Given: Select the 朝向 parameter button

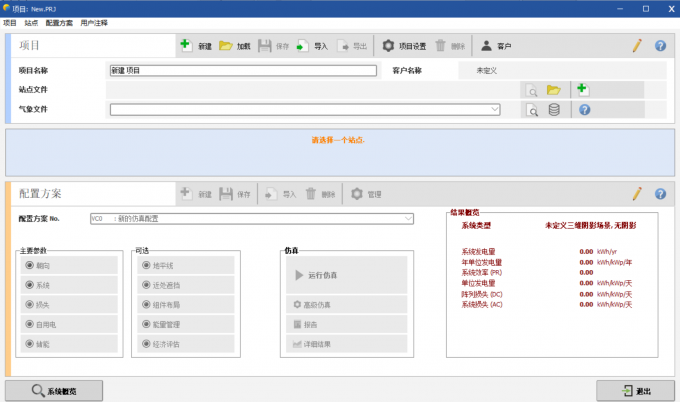Looking at the screenshot, I should click(x=69, y=265).
